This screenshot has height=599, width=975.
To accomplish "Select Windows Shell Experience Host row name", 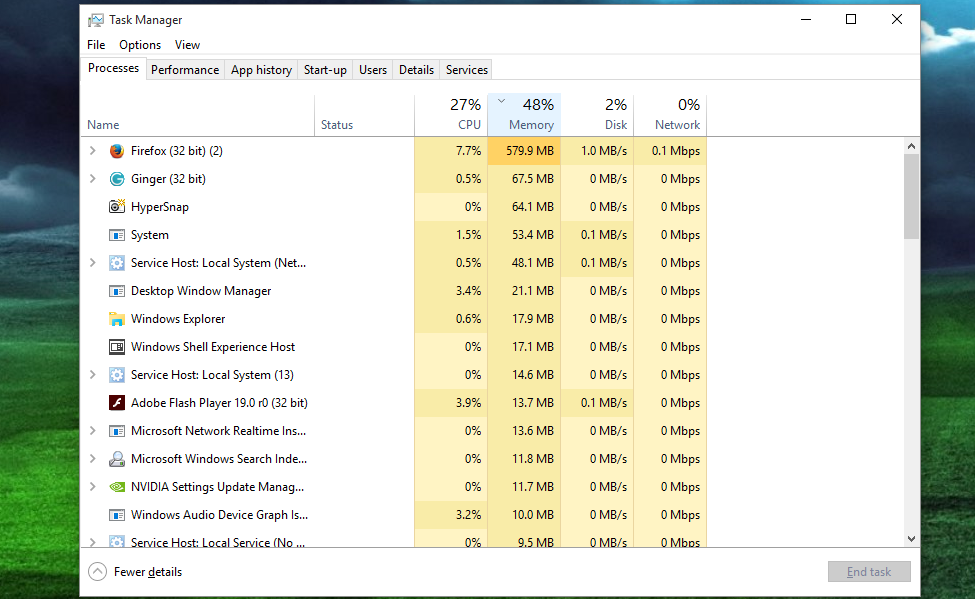I will click(x=213, y=347).
